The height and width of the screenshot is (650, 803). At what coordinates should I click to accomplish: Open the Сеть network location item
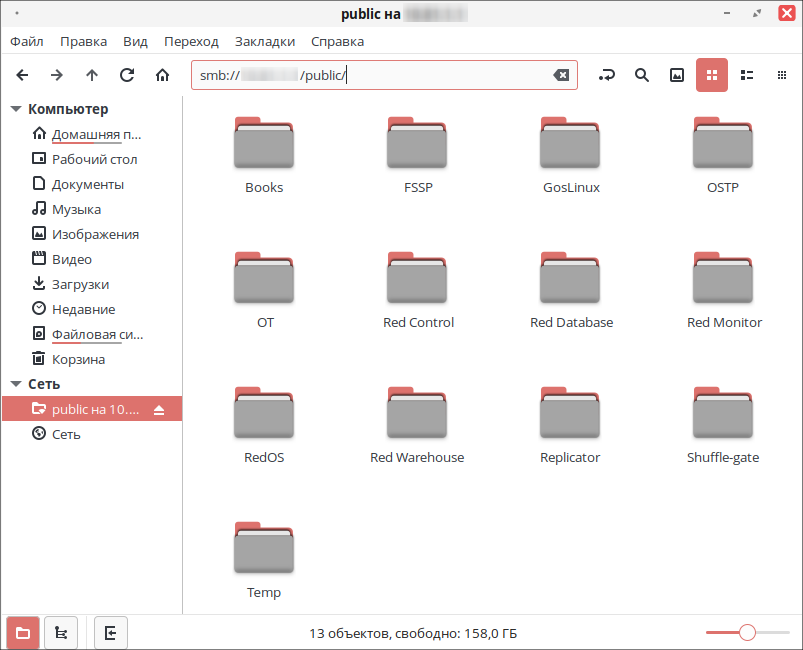(92, 434)
